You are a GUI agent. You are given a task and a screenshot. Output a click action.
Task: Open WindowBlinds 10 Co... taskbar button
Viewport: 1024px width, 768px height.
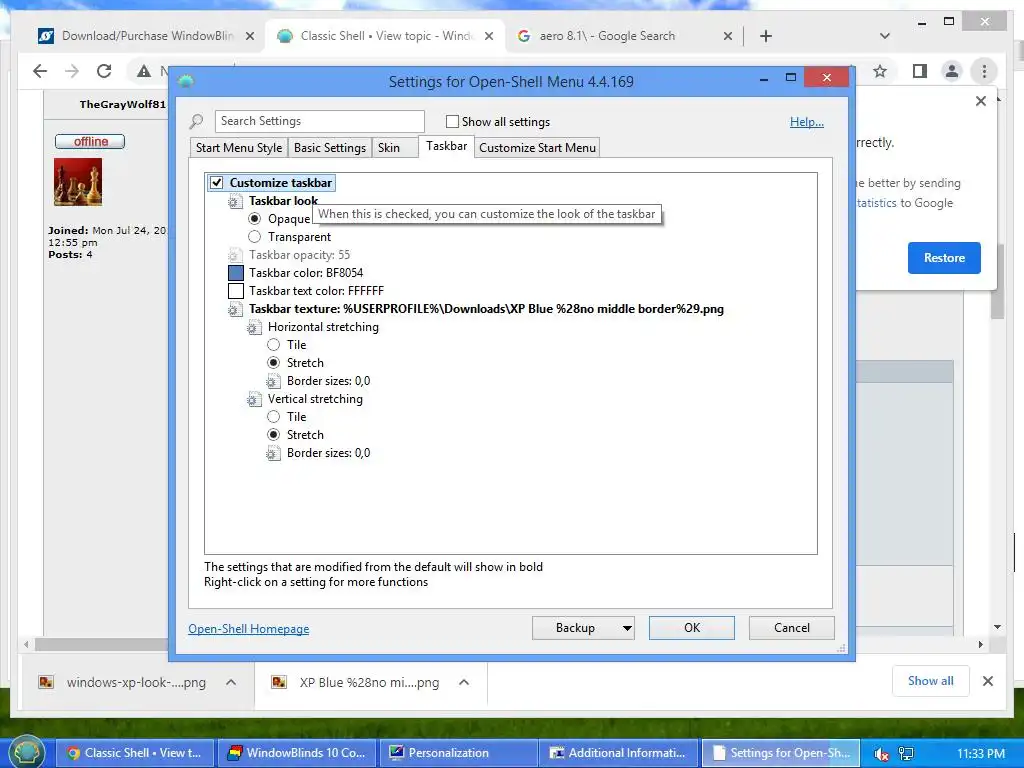297,753
